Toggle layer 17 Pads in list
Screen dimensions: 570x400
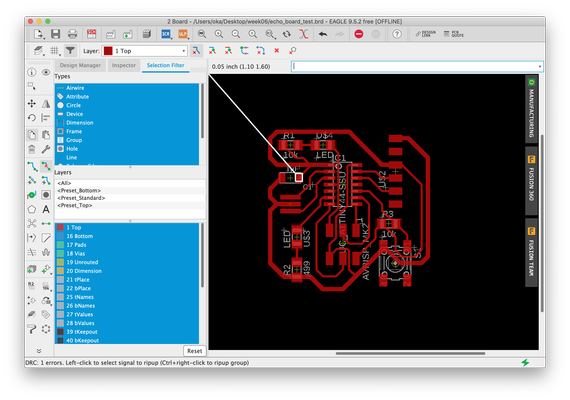tap(127, 245)
